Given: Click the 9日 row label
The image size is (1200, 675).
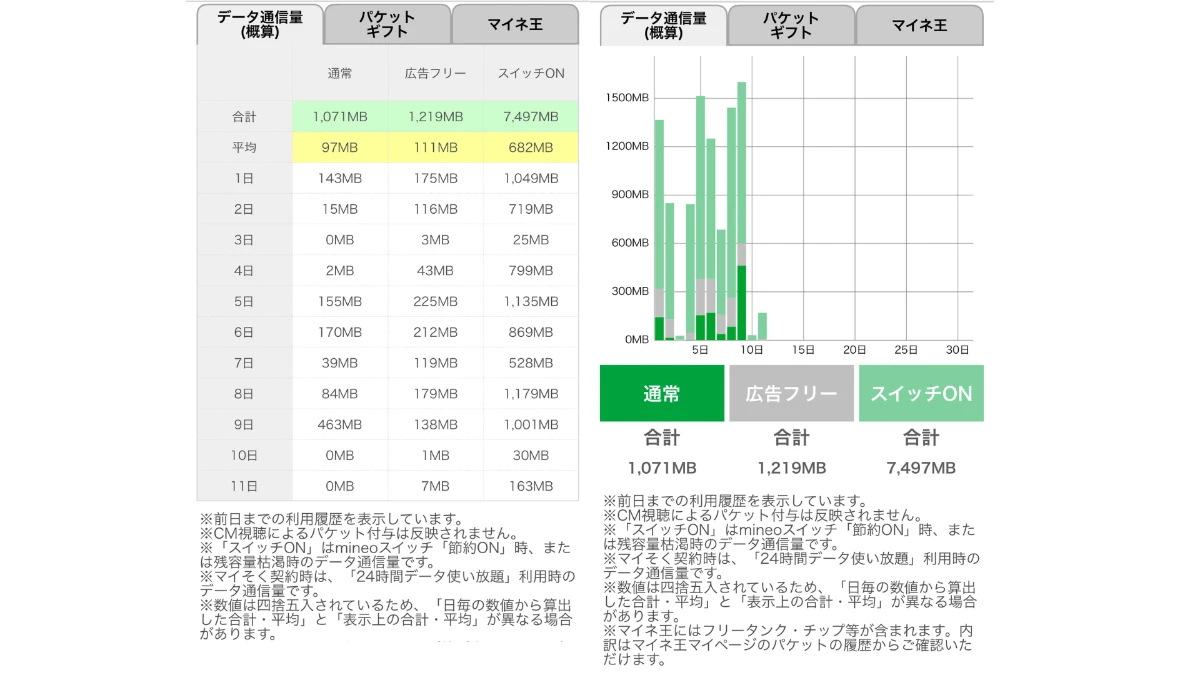Looking at the screenshot, I should [245, 425].
